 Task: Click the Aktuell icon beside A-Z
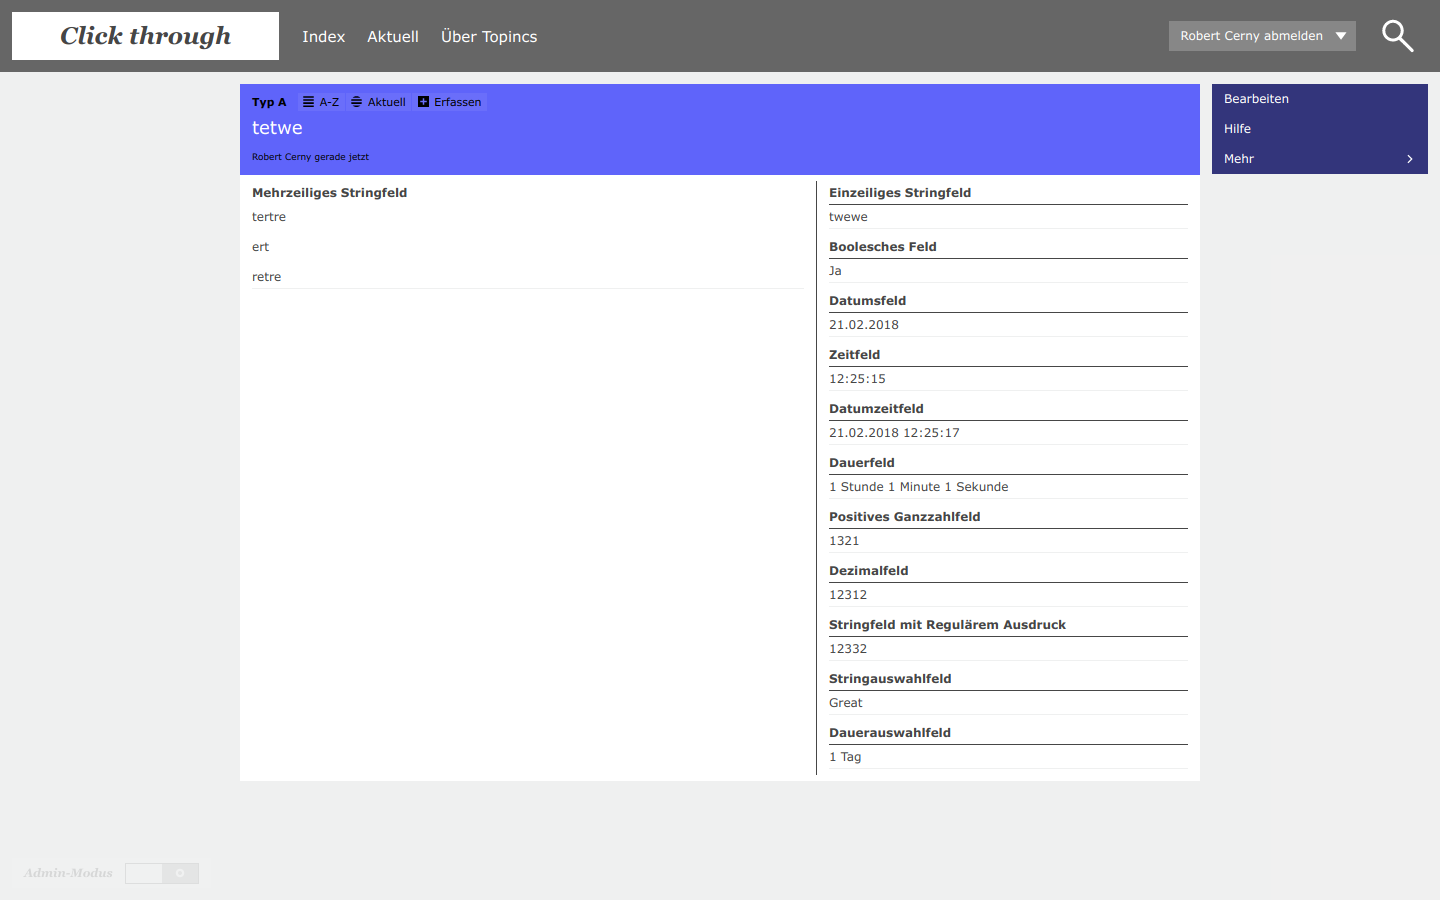coord(357,102)
